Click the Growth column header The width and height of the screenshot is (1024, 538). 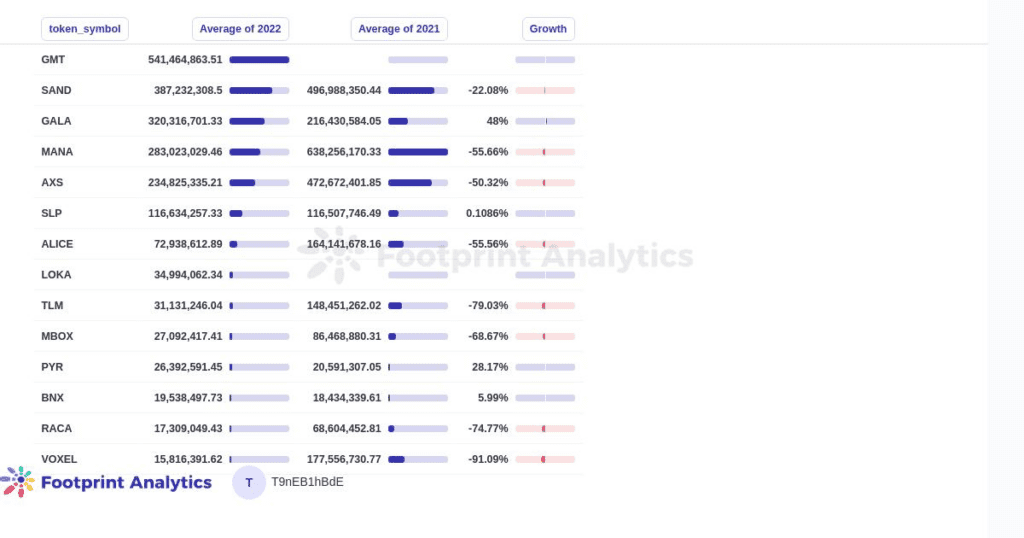click(x=549, y=29)
